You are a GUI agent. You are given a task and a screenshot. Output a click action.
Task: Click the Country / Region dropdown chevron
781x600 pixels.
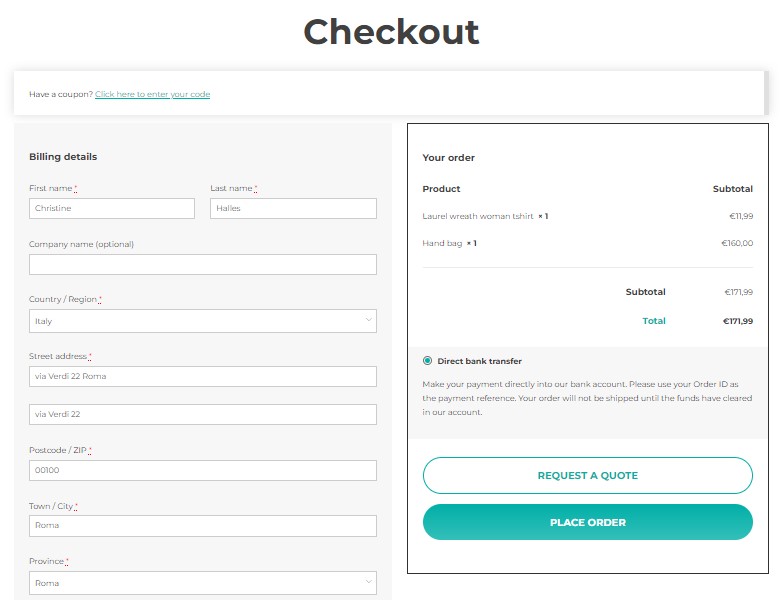(367, 321)
